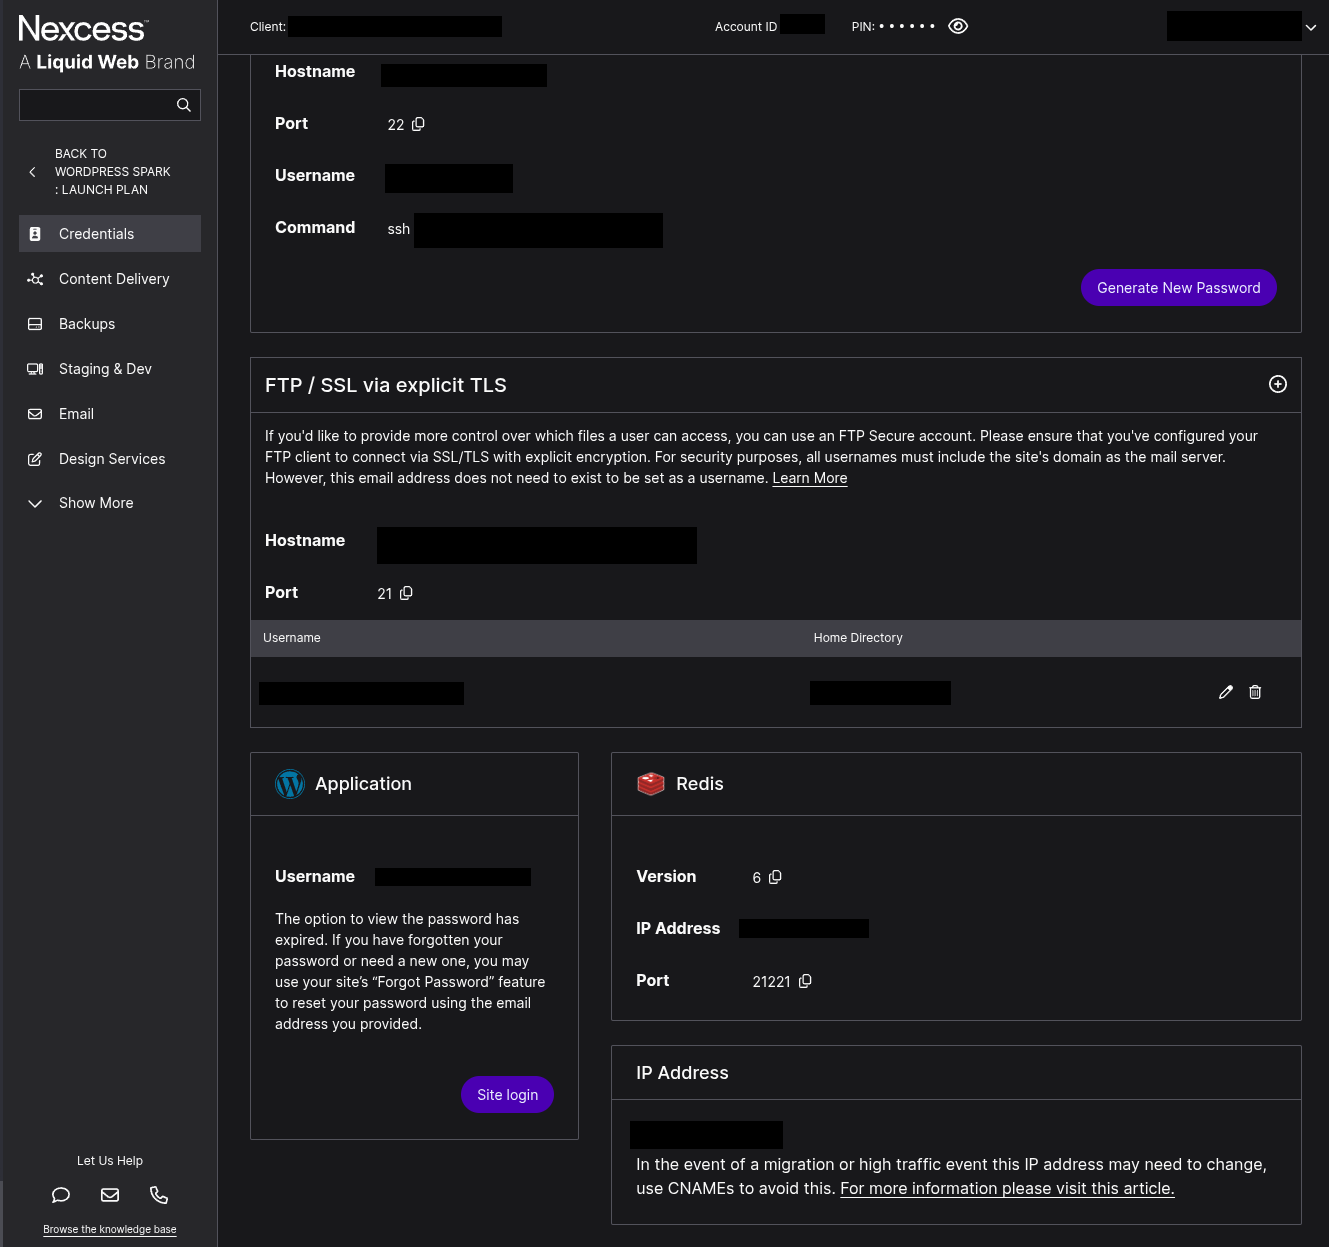
Task: Copy the Redis version number
Action: [x=775, y=877]
